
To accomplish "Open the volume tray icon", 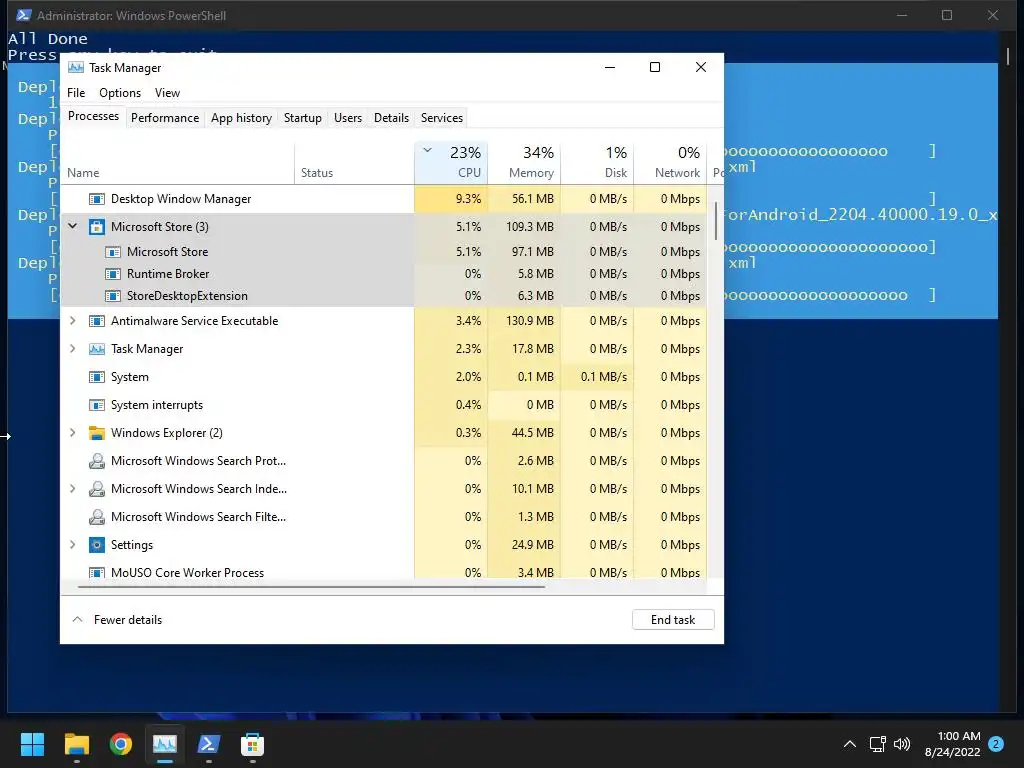I will pos(902,744).
